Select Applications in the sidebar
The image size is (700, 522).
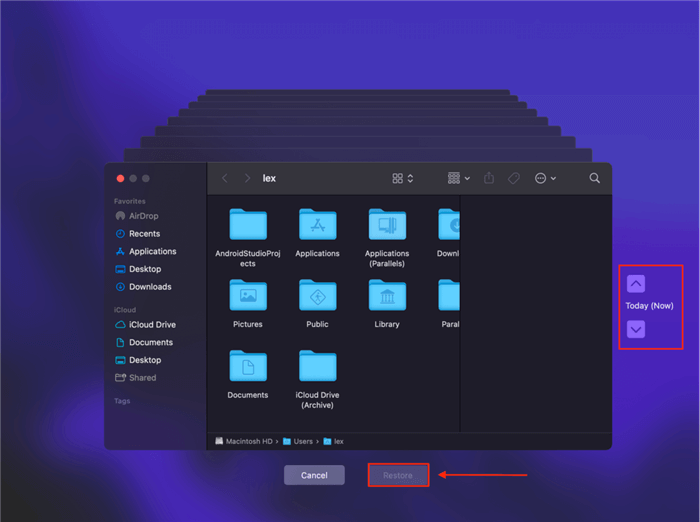pos(152,252)
